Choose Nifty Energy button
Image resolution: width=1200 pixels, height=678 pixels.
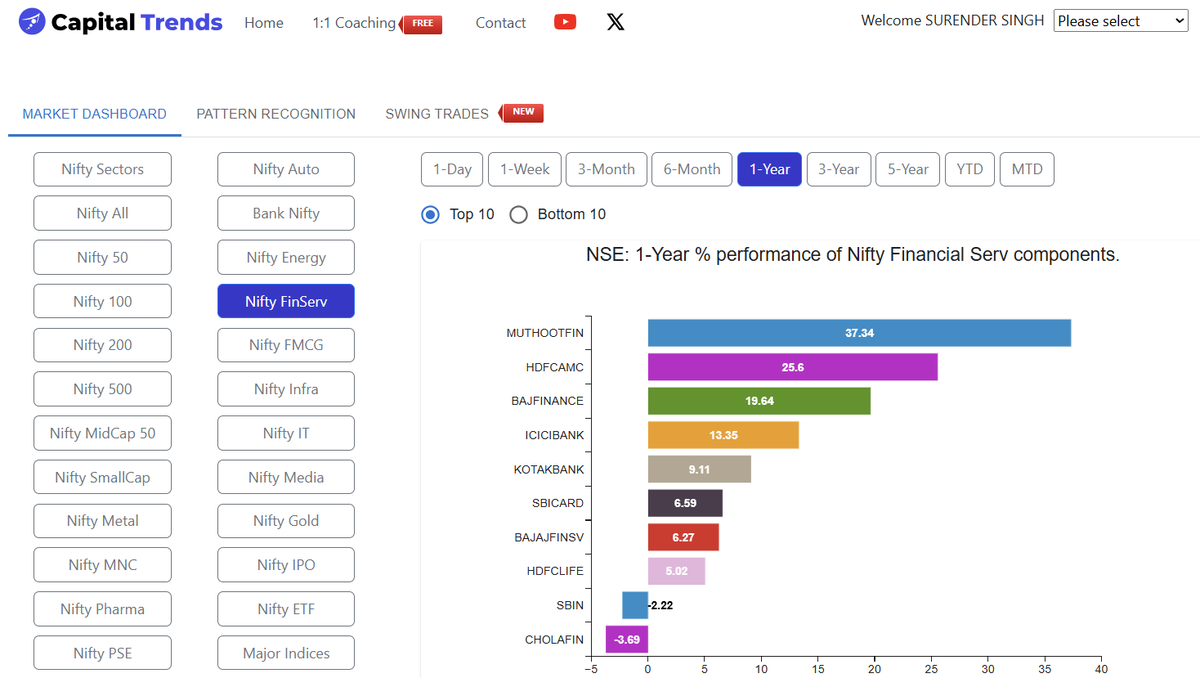[286, 257]
